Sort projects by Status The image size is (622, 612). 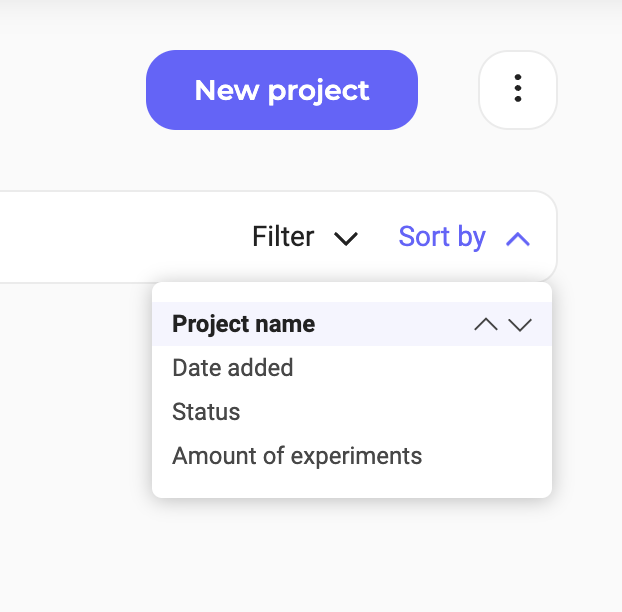(206, 412)
